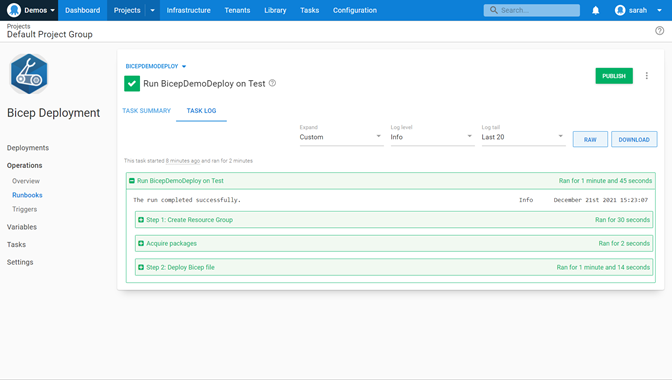Open Variables in the sidebar
672x380 pixels.
coord(22,227)
